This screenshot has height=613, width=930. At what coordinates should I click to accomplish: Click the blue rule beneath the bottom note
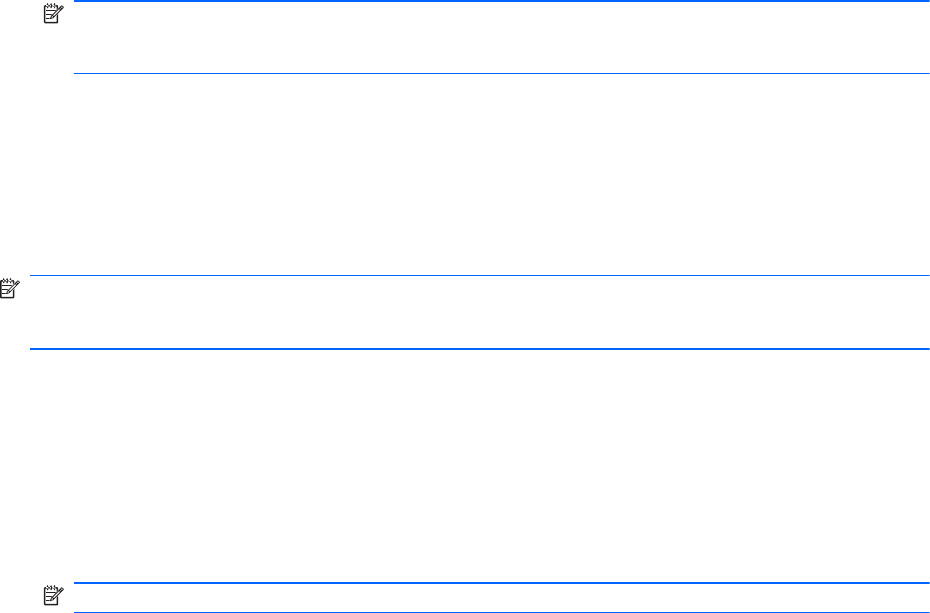(x=500, y=611)
